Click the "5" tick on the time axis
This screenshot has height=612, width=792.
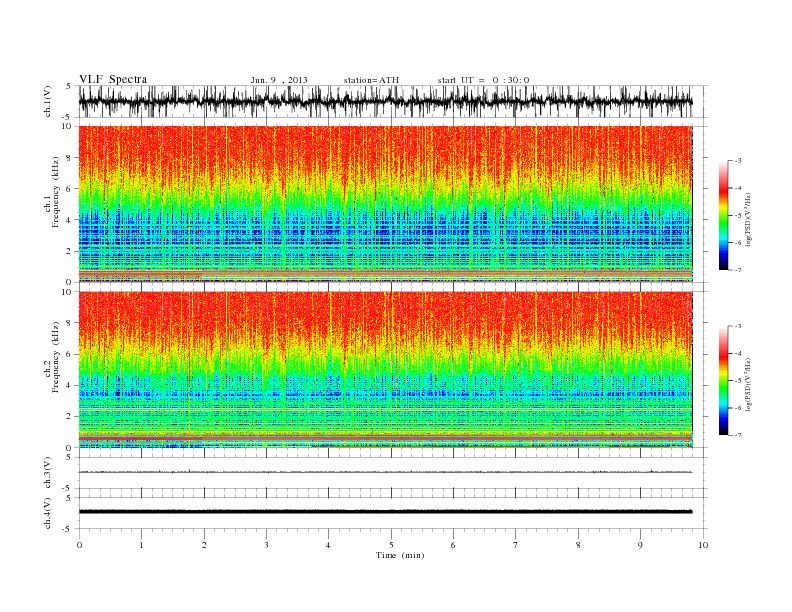click(x=391, y=545)
